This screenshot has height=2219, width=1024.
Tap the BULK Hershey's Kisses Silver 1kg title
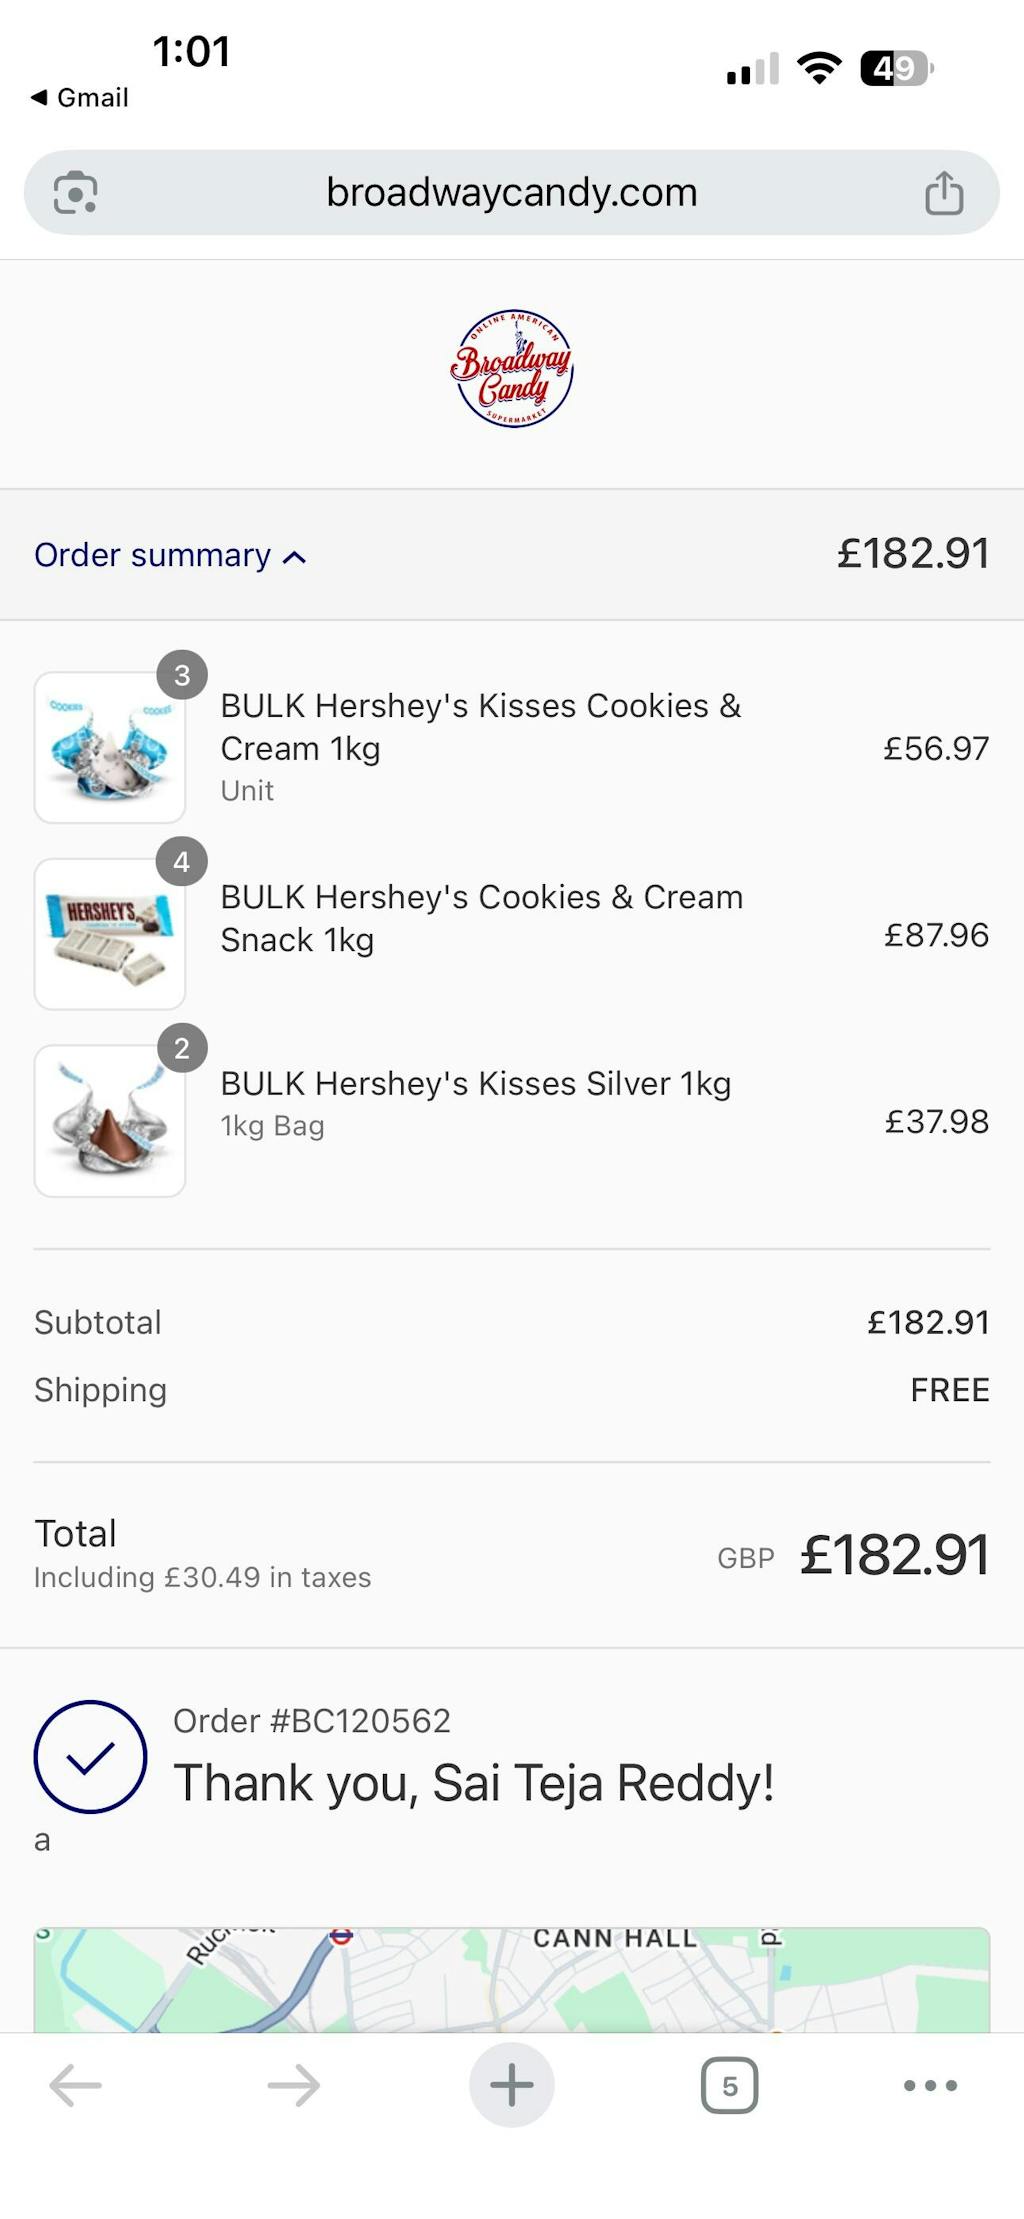coord(476,1084)
